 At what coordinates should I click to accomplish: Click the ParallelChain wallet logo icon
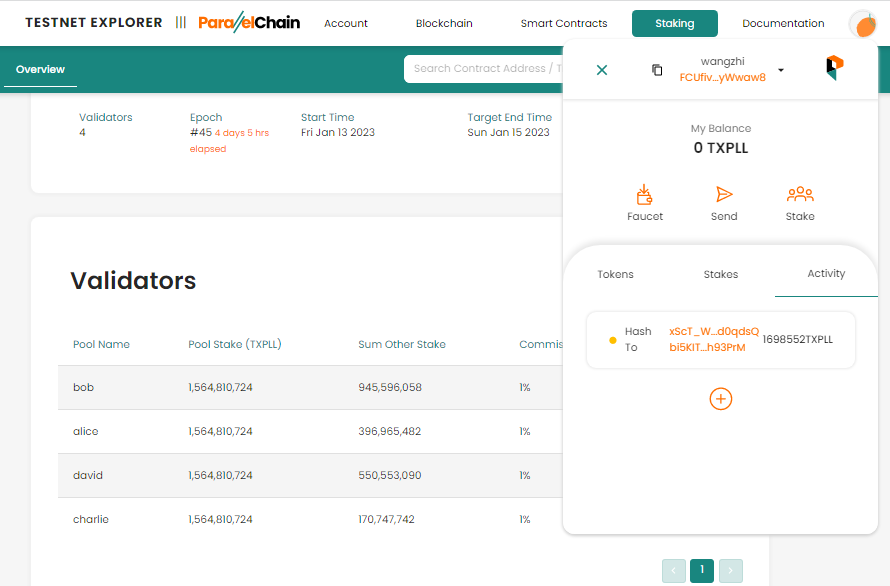[834, 68]
